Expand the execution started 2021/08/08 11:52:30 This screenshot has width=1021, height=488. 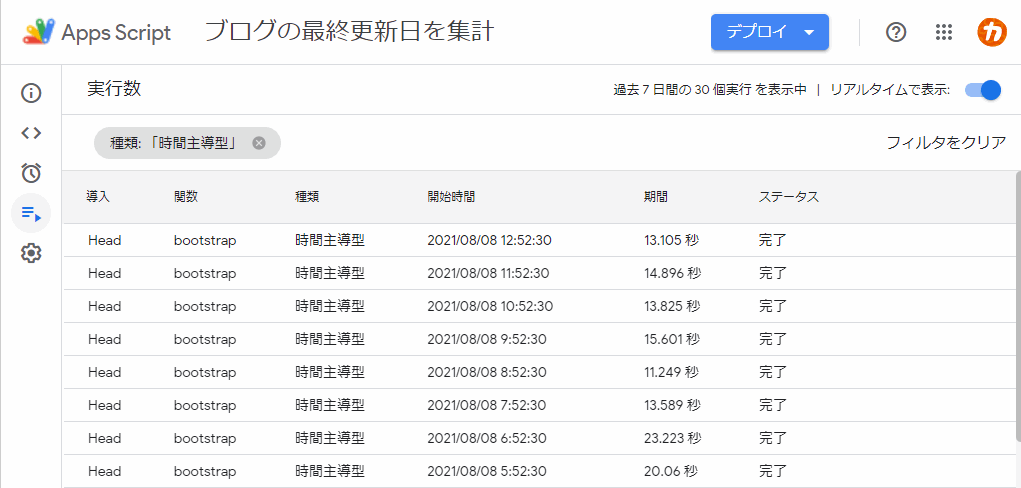pyautogui.click(x=540, y=274)
